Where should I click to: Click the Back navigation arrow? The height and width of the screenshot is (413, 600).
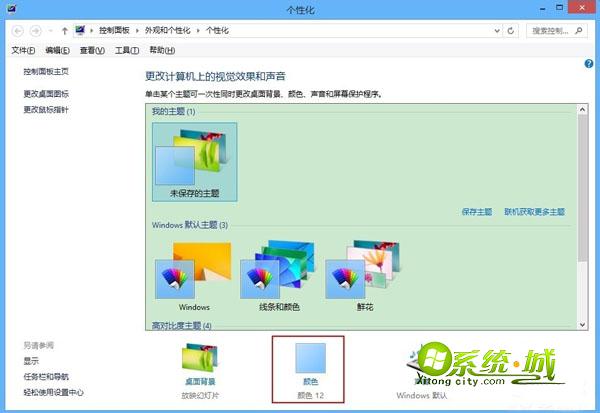click(18, 31)
